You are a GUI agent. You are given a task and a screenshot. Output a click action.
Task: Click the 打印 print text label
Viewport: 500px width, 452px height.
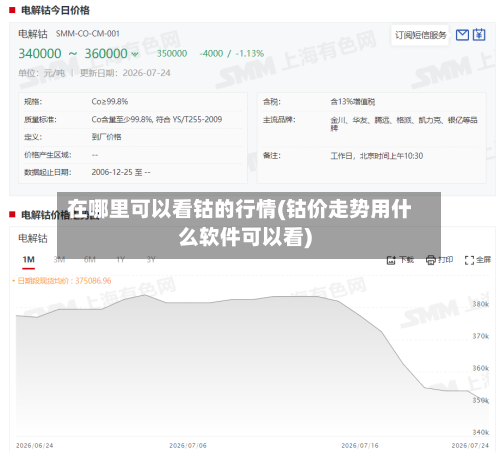click(x=445, y=260)
